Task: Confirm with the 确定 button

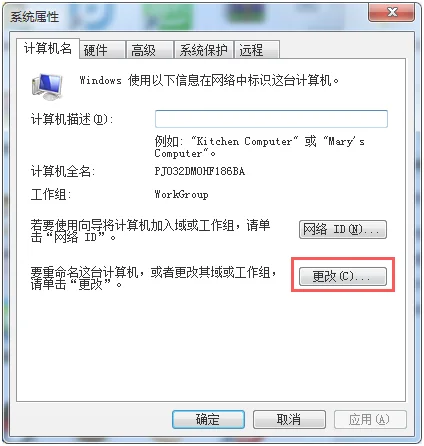Action: (208, 419)
